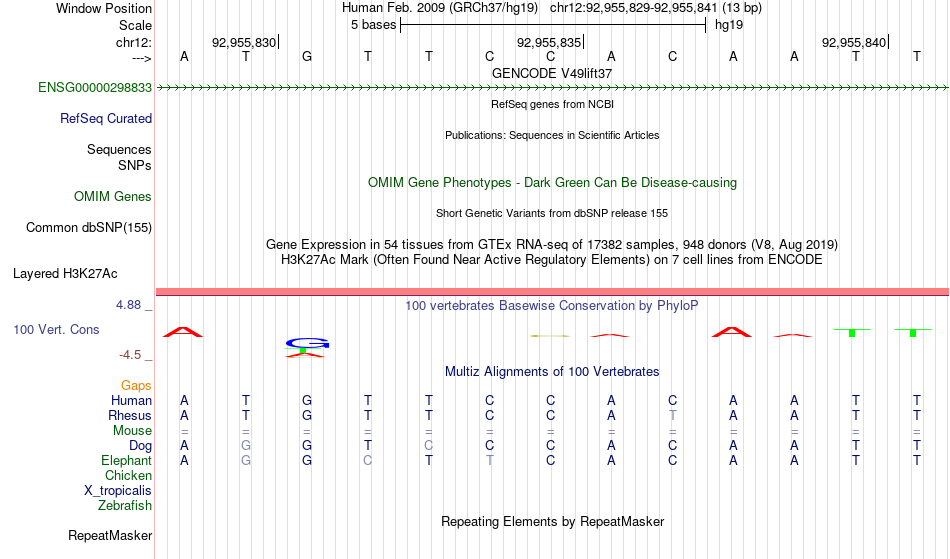Image resolution: width=950 pixels, height=559 pixels.
Task: Click the Common dbSNP(155) track label
Action: click(88, 228)
